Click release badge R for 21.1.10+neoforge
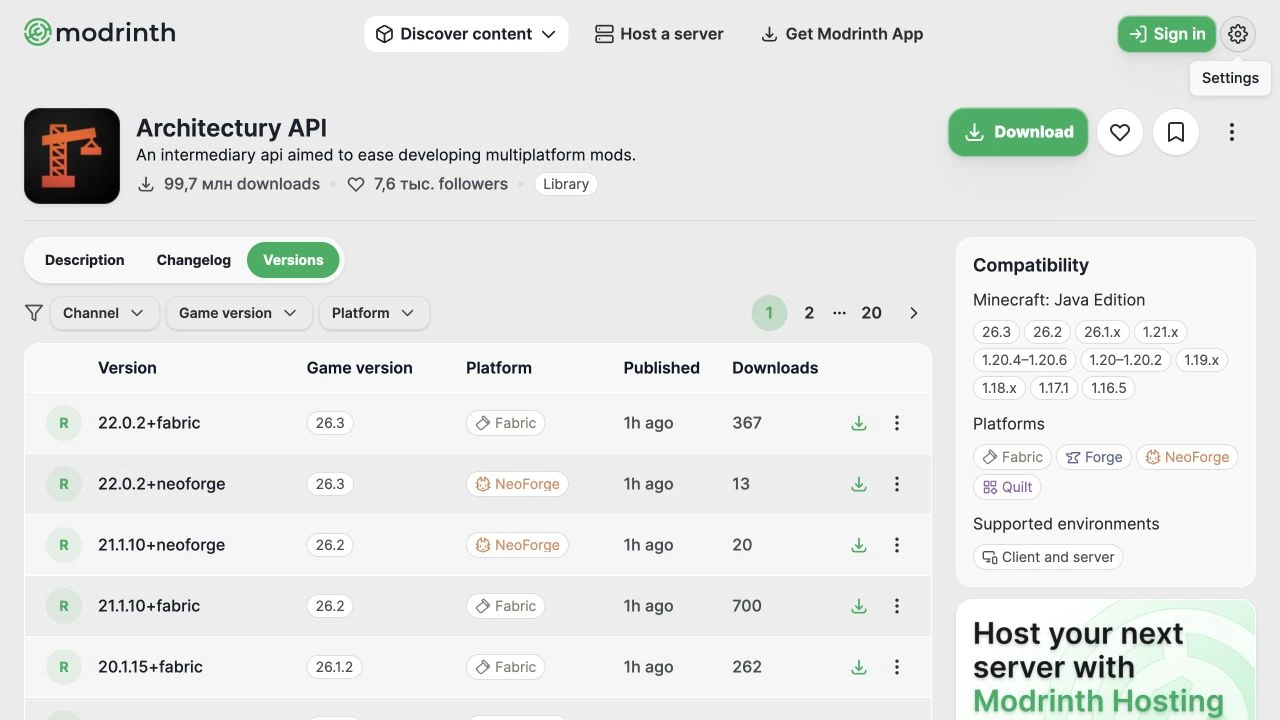 (64, 545)
